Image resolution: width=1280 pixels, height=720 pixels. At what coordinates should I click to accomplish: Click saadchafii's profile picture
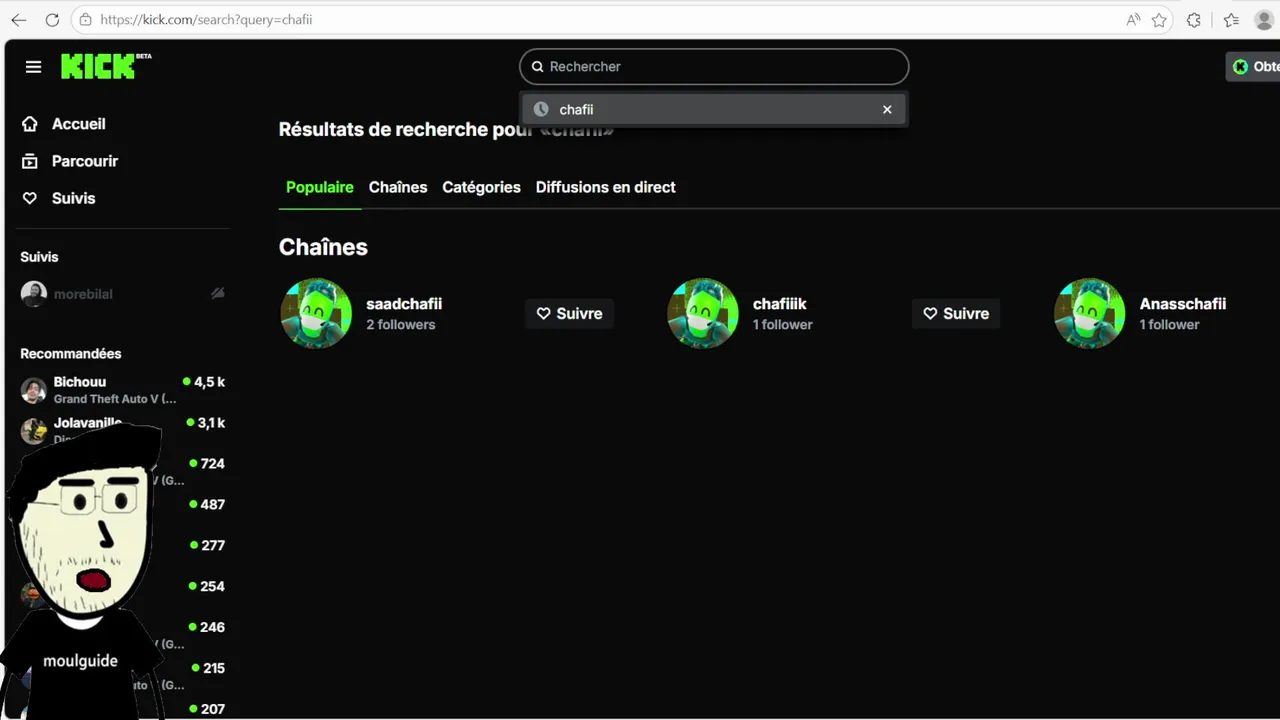click(x=316, y=313)
